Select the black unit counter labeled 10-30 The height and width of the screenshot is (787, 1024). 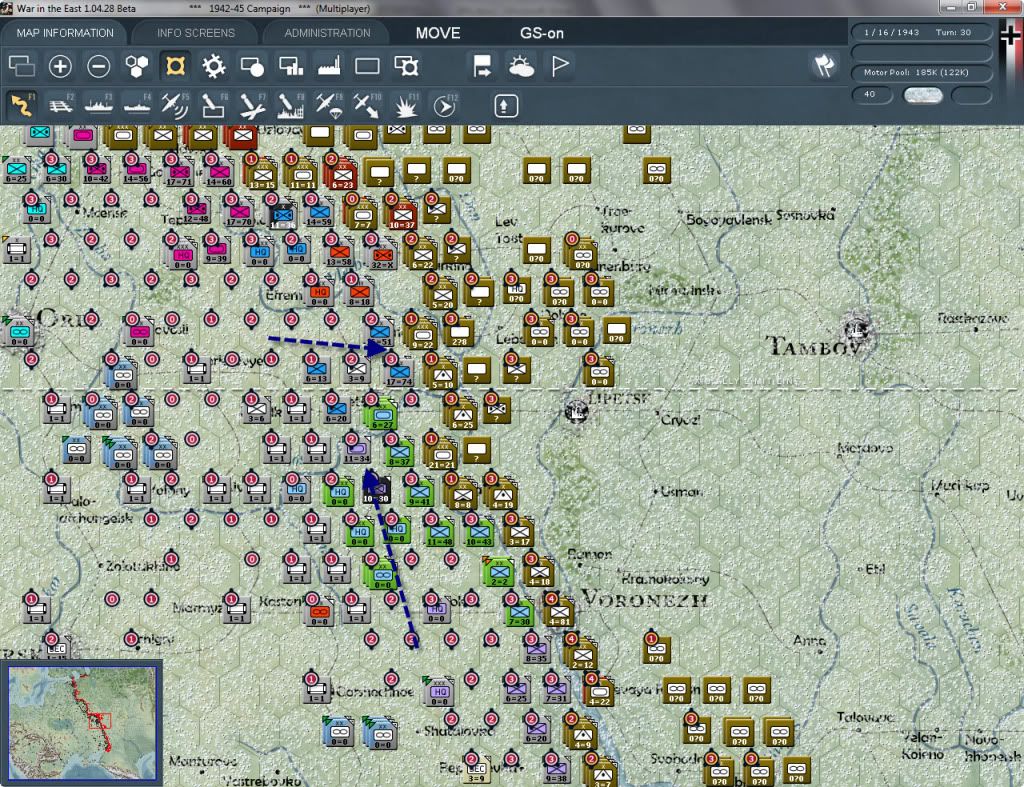[376, 491]
